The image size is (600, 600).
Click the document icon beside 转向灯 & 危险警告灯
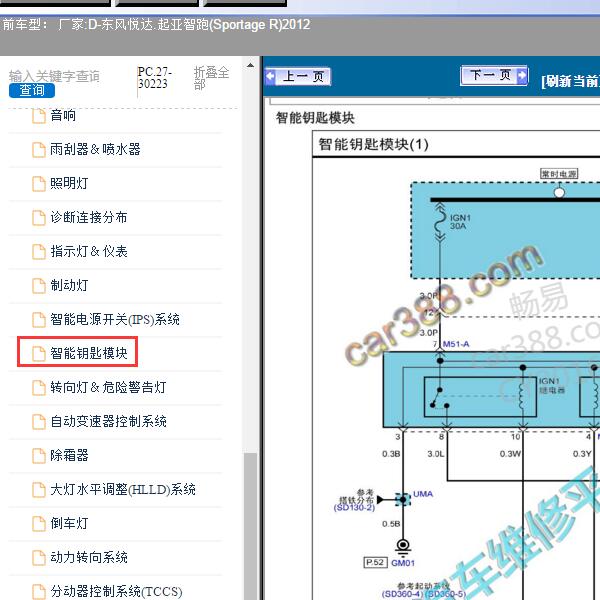[39, 388]
